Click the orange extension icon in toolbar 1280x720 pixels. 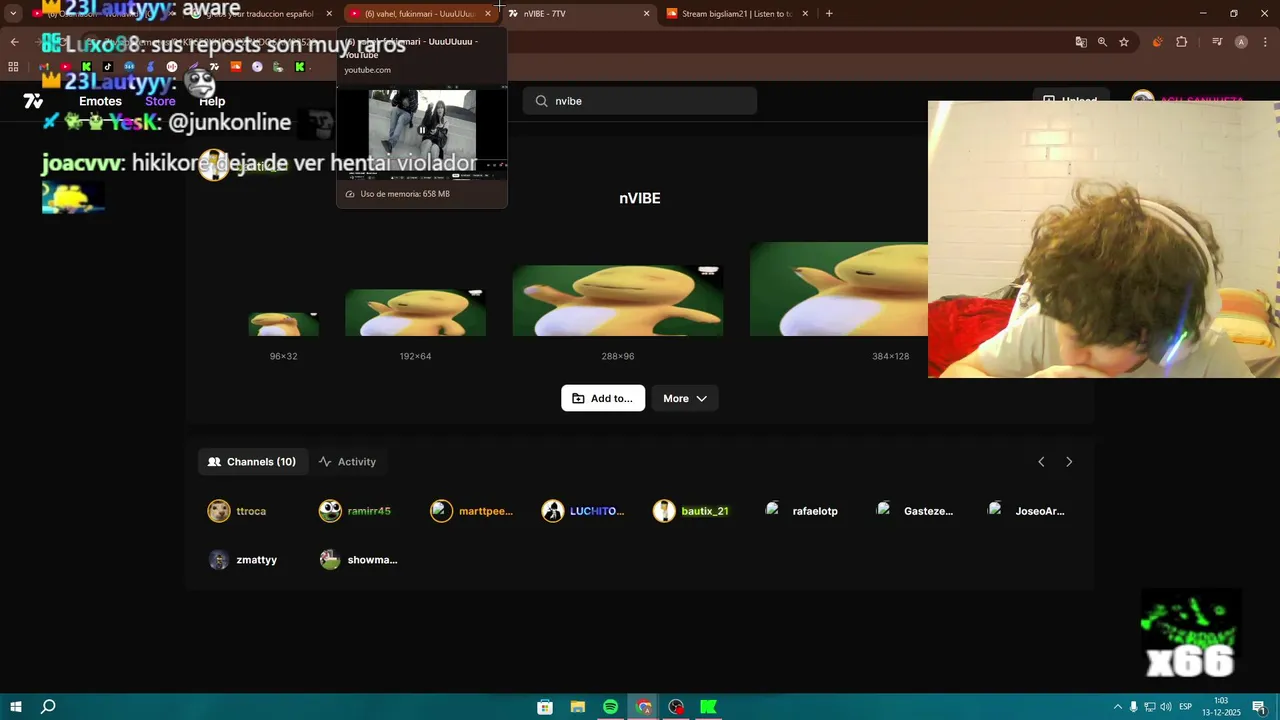coord(1157,42)
